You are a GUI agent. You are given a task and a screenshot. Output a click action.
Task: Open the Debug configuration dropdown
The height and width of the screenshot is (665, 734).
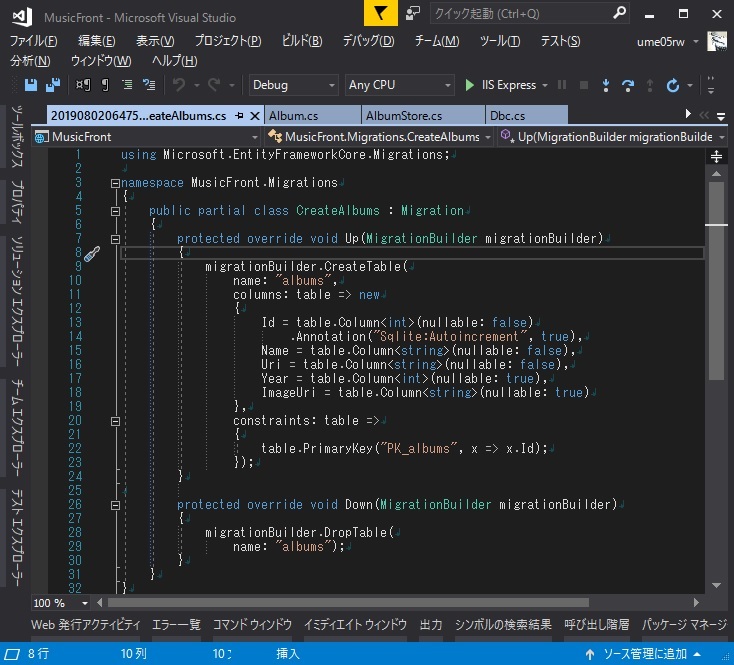pos(294,85)
